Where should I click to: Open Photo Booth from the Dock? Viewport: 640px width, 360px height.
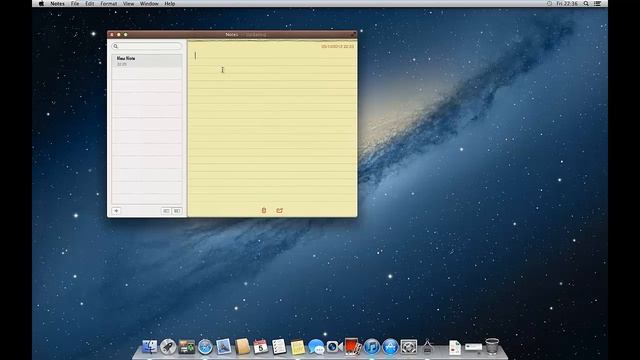click(x=353, y=346)
